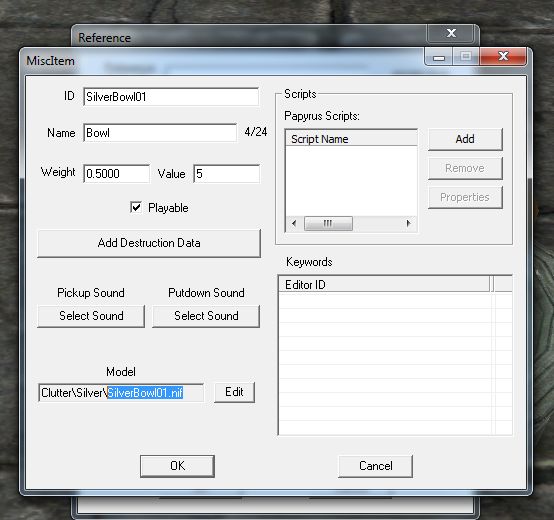The image size is (554, 520).
Task: Select Sound under Putdown Sound
Action: [206, 316]
